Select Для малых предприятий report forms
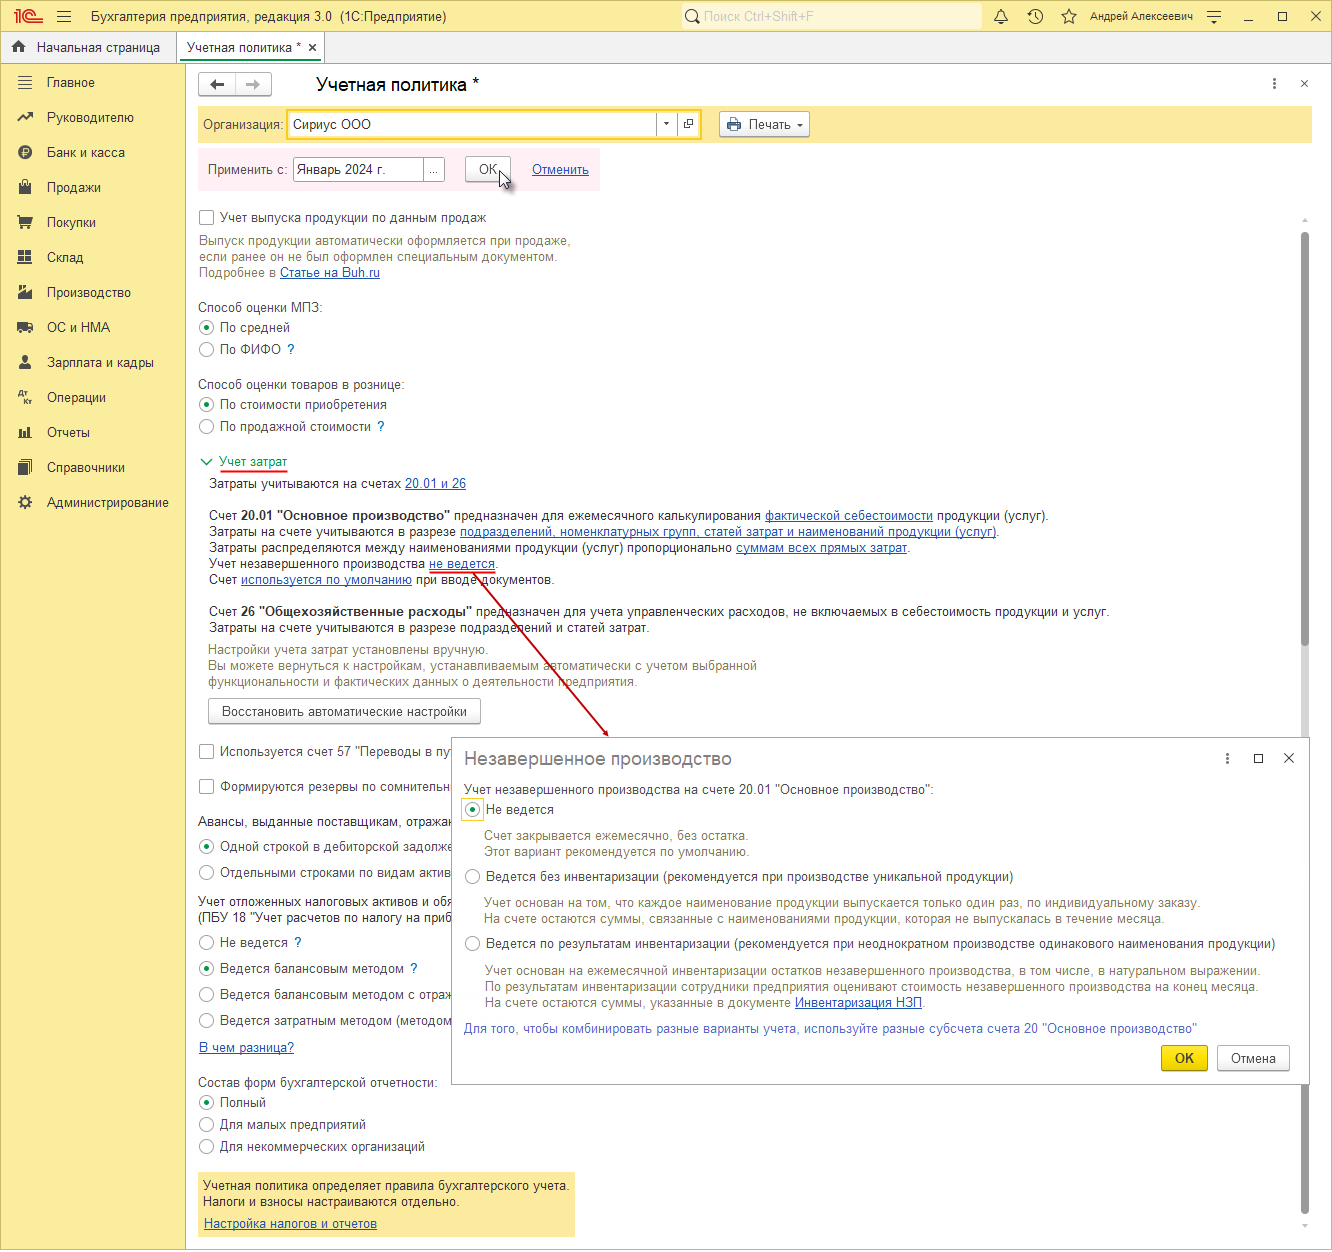Image resolution: width=1332 pixels, height=1252 pixels. pyautogui.click(x=206, y=1124)
